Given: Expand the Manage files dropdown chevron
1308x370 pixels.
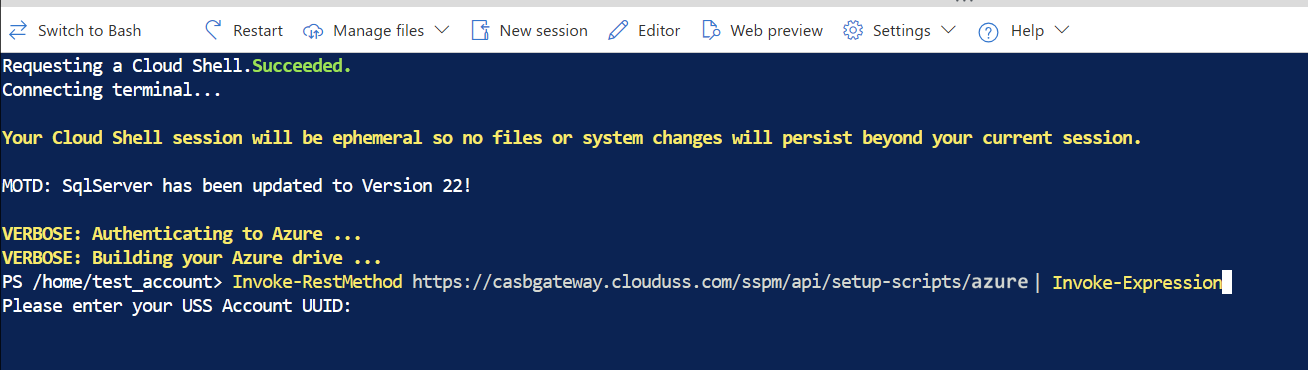Looking at the screenshot, I should (442, 30).
